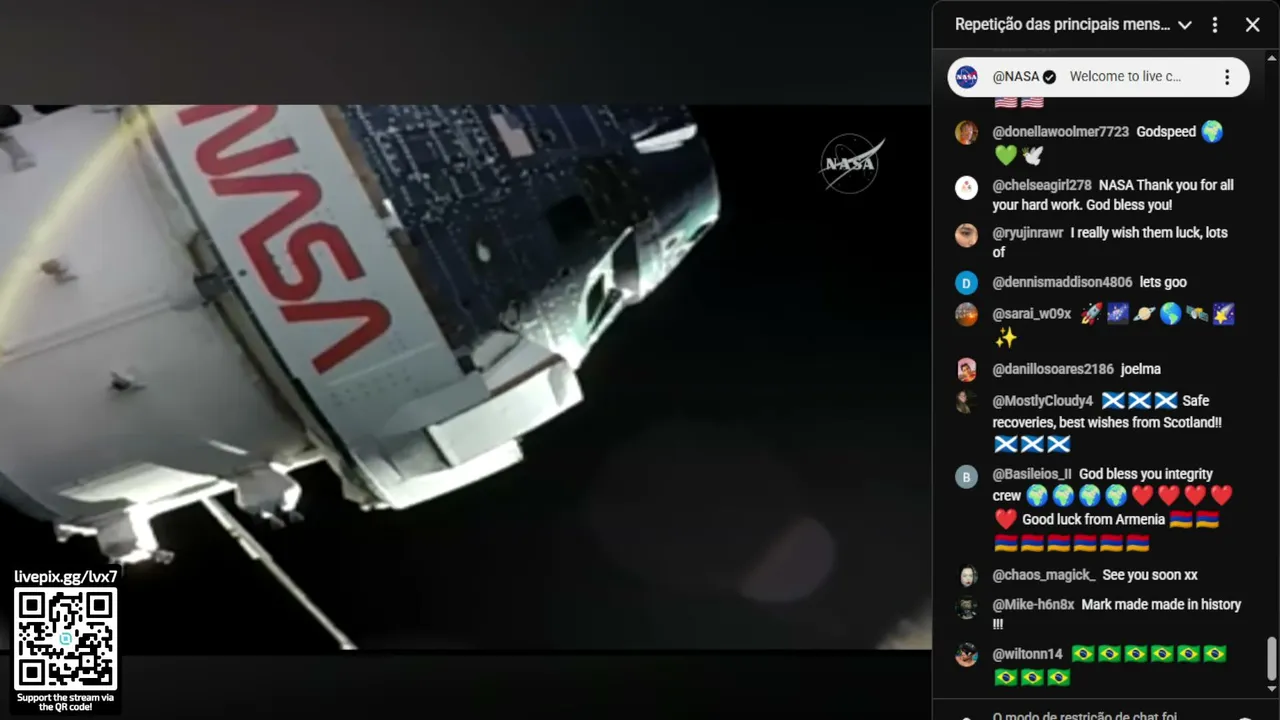Screen dimensions: 1280x720
Task: Select username @MostlyCloudy4 in chat
Action: click(x=1043, y=401)
